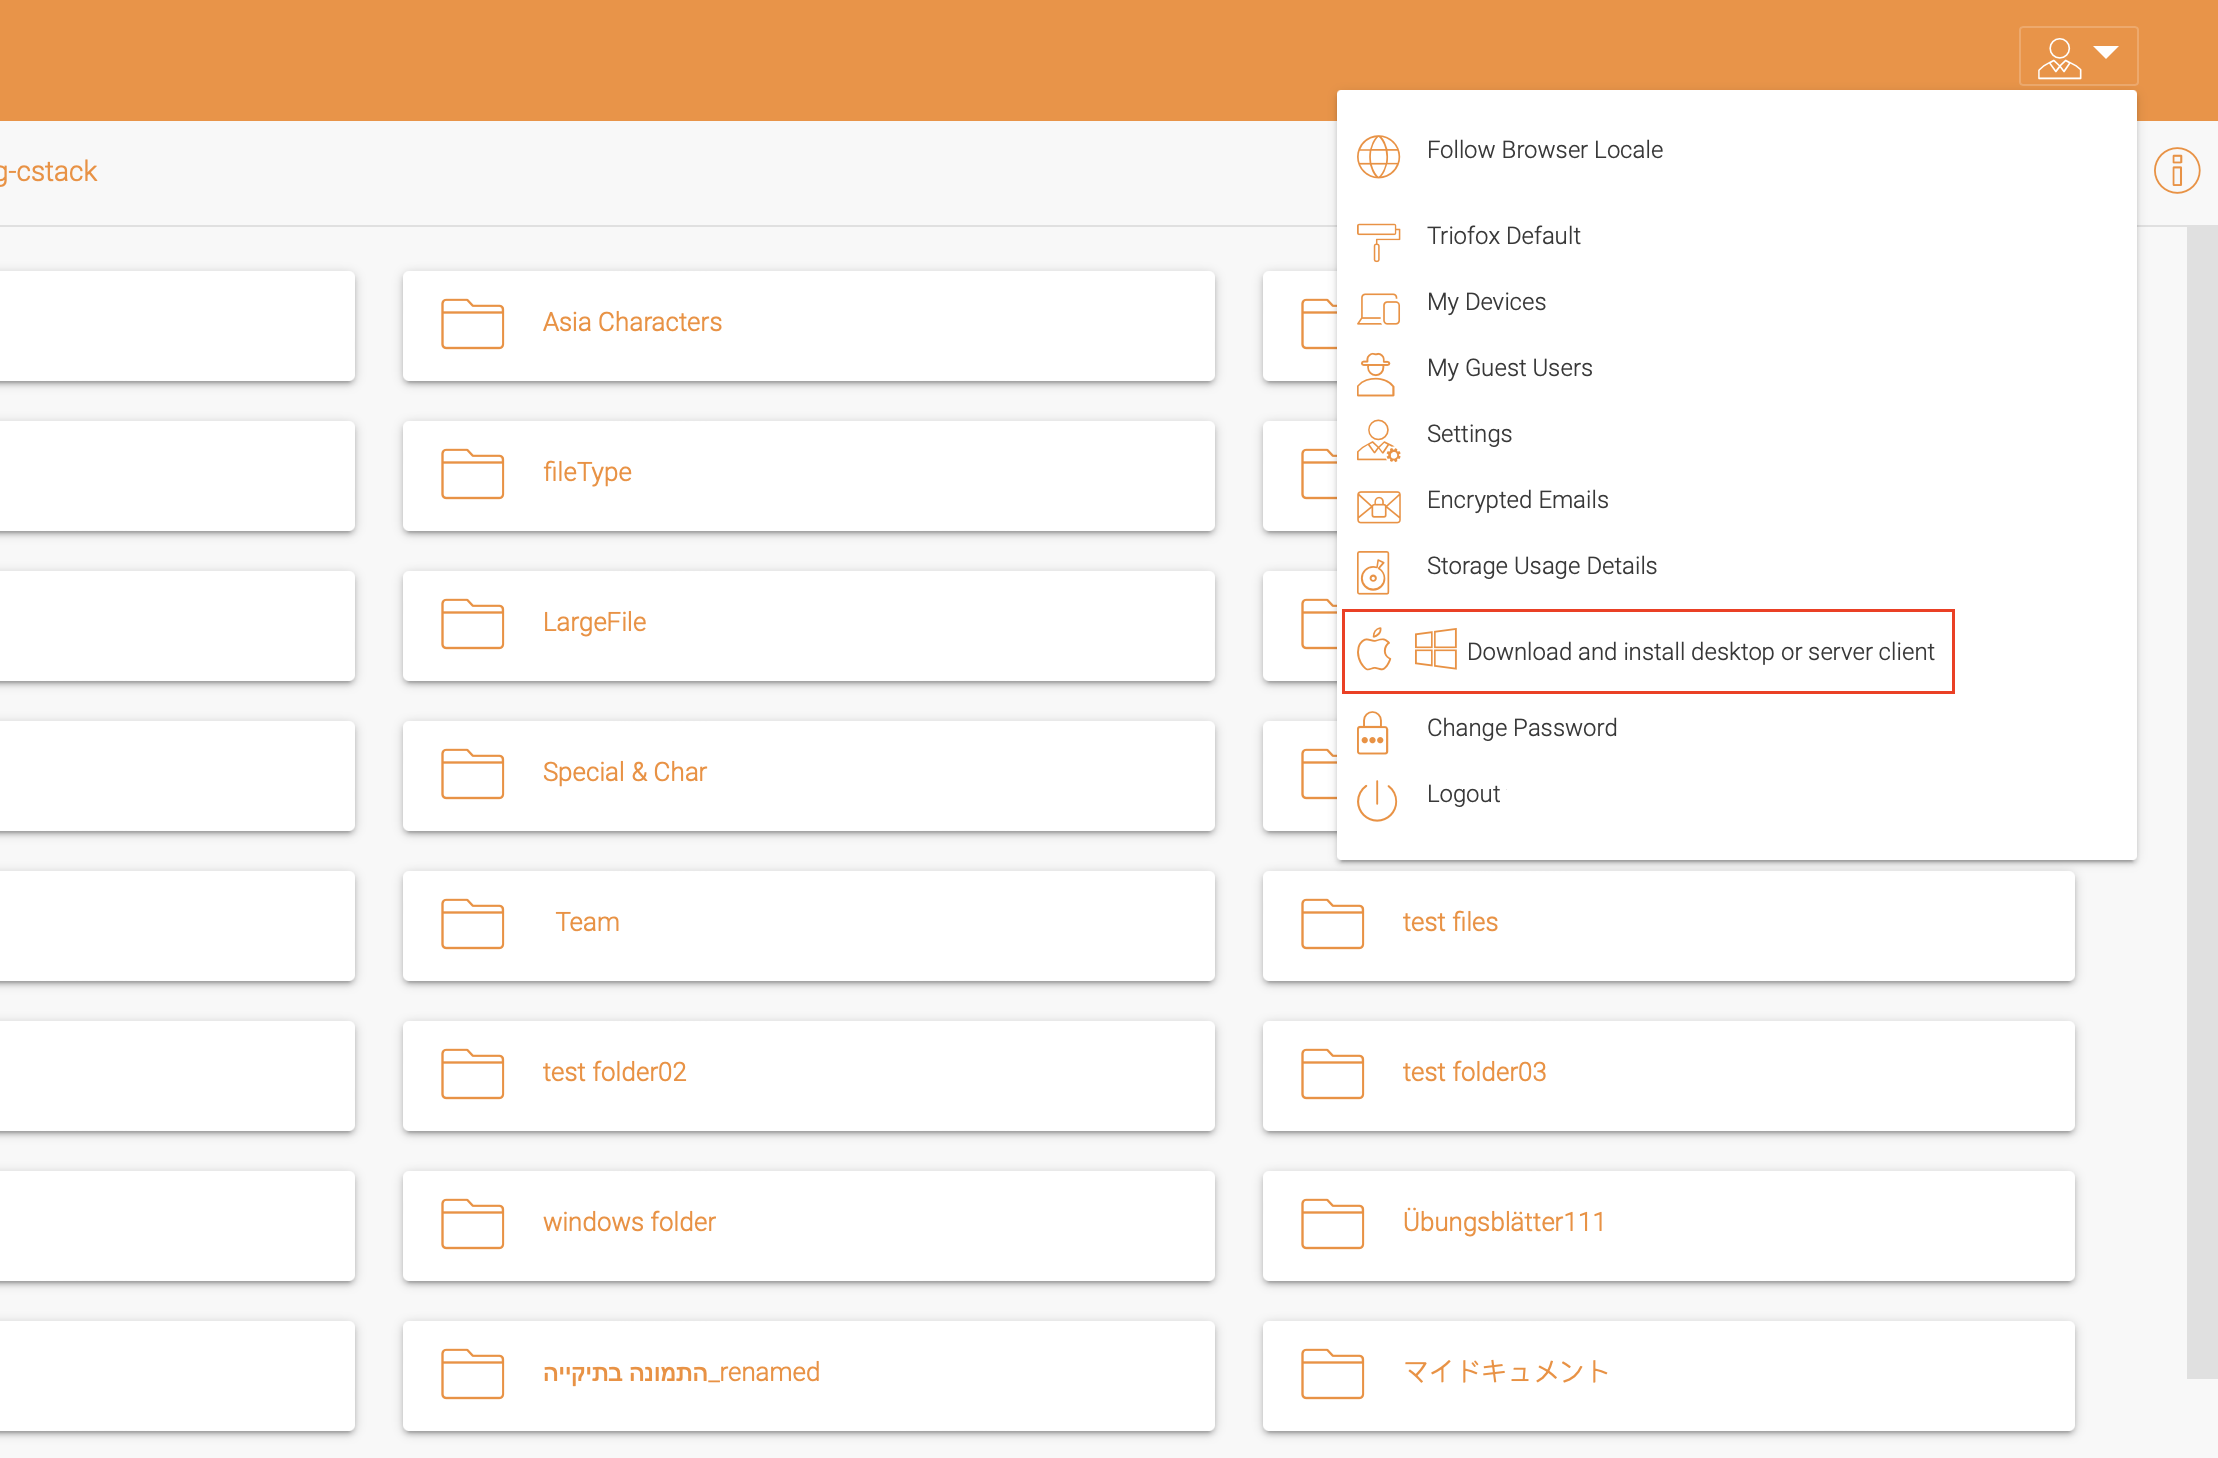Image resolution: width=2218 pixels, height=1458 pixels.
Task: Click the My Guest Users icon
Action: tap(1380, 368)
